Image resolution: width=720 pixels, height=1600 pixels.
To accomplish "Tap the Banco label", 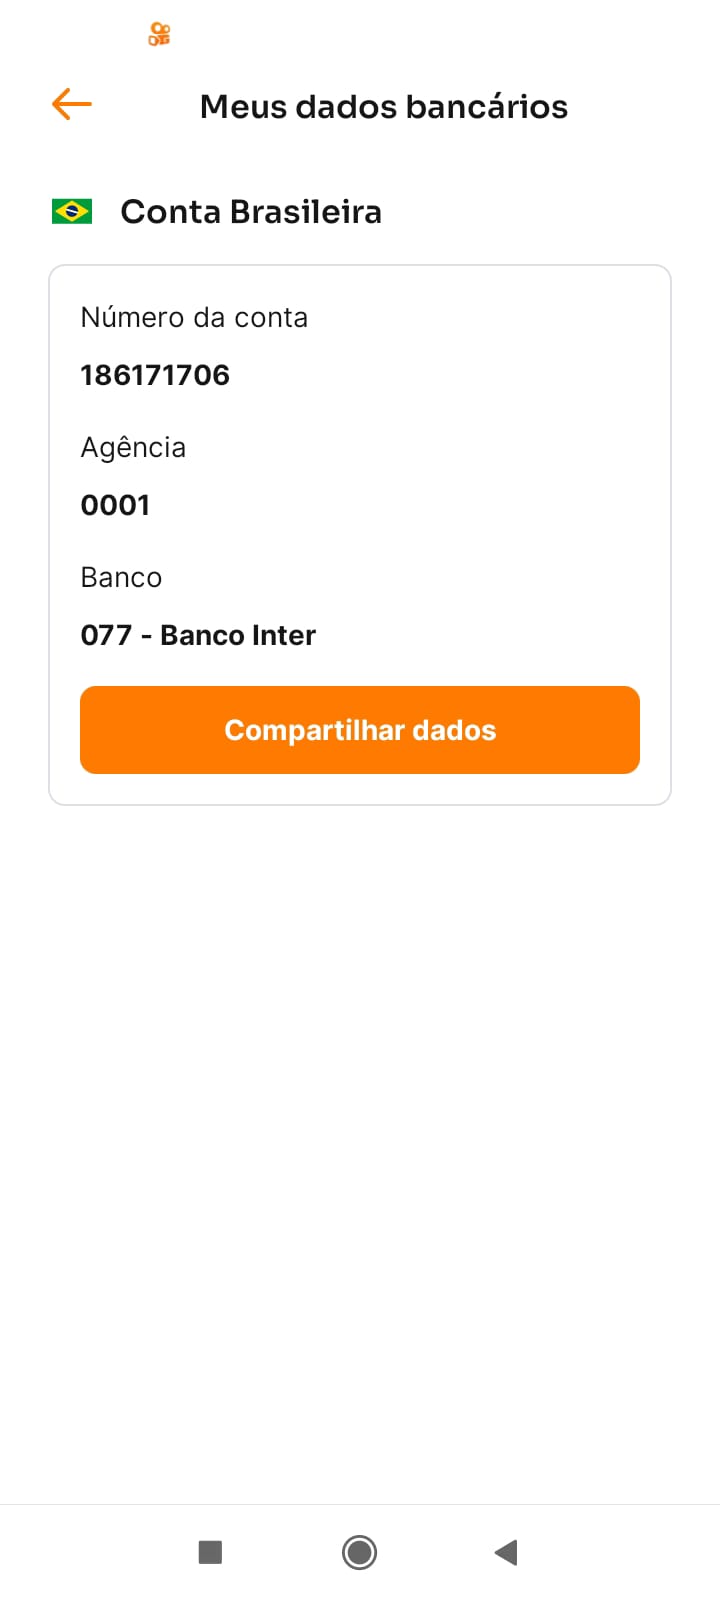I will [121, 578].
